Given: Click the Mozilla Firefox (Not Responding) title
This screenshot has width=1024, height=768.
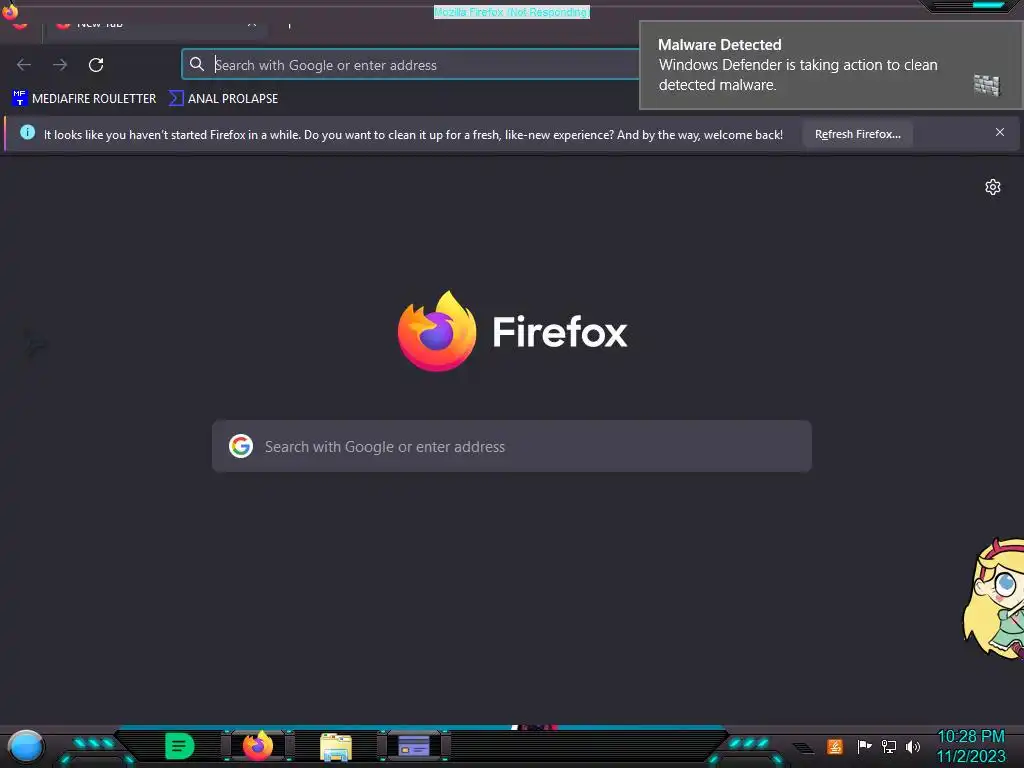Looking at the screenshot, I should pyautogui.click(x=511, y=12).
